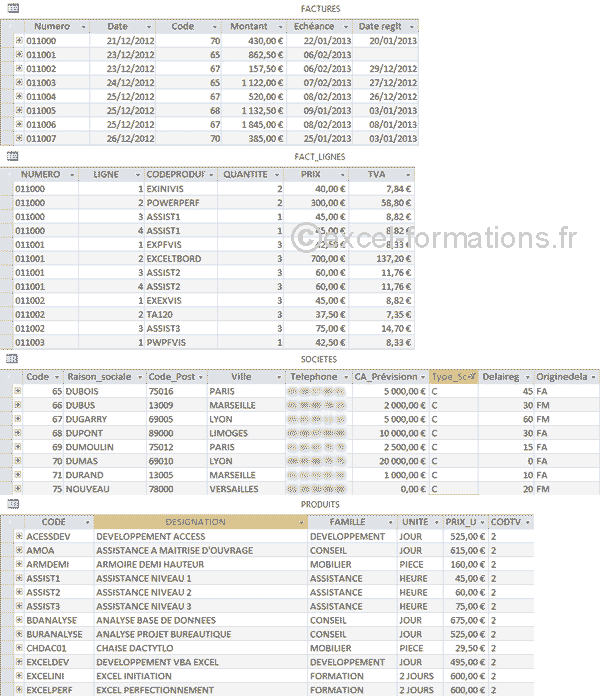Open Ville column filter dropdown
Viewport: 600px width, 696px height.
tap(279, 377)
